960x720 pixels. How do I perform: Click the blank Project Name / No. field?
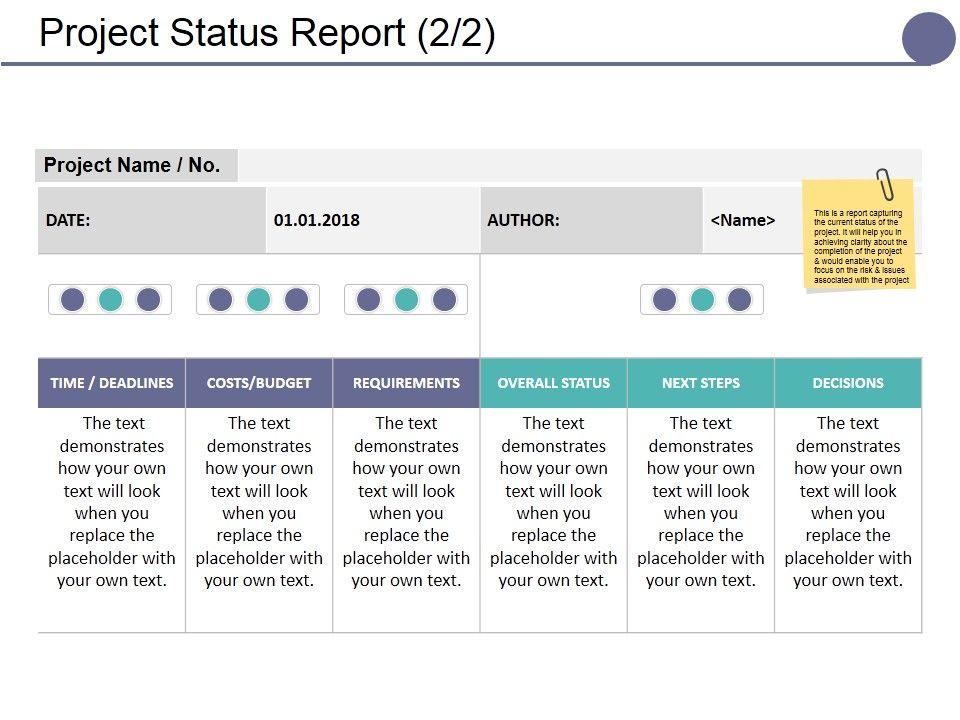pos(580,165)
